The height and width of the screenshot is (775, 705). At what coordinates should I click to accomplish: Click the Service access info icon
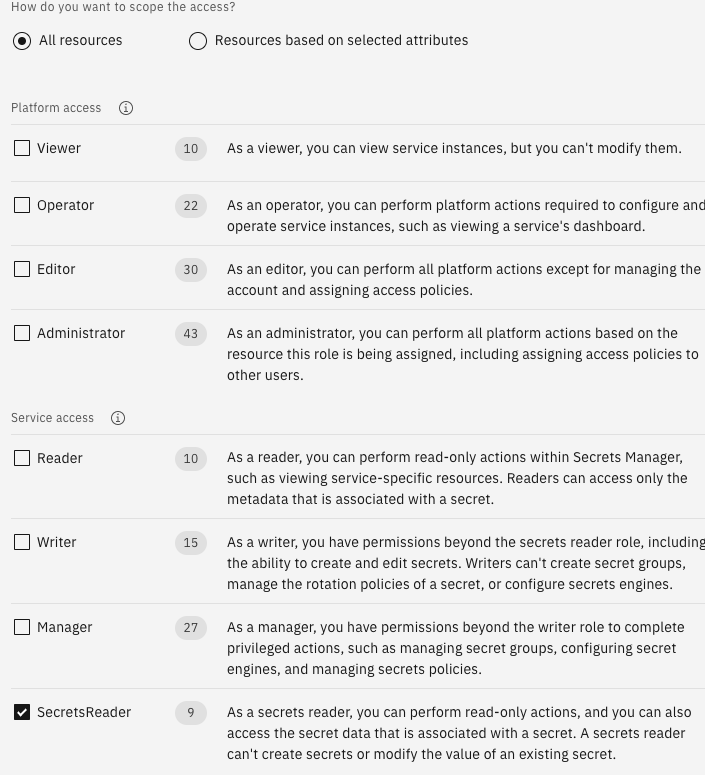coord(118,418)
